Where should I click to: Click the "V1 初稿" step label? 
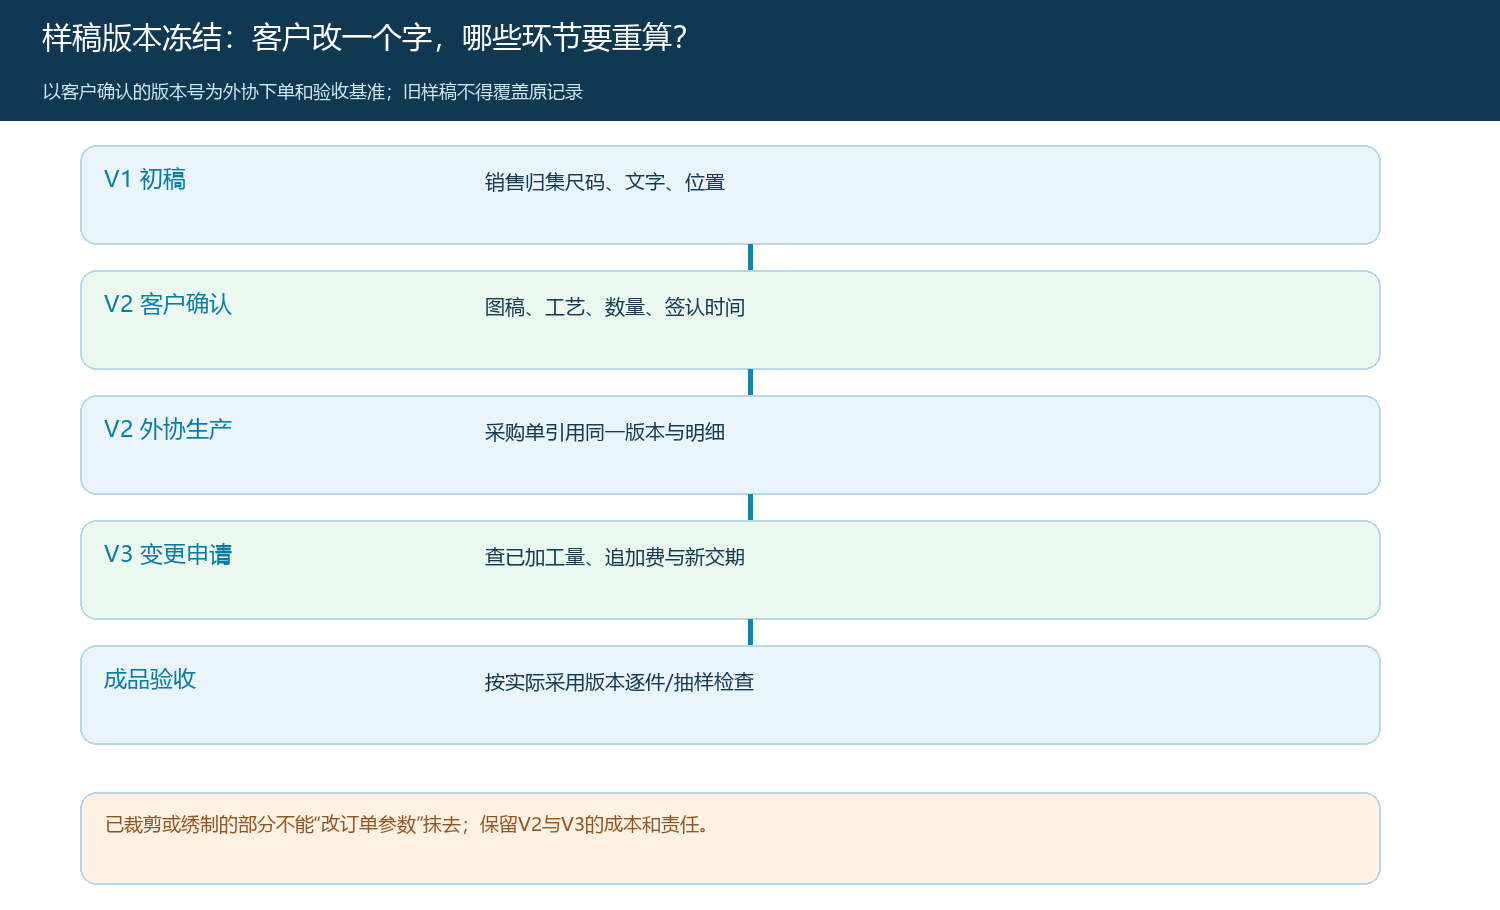[x=145, y=180]
